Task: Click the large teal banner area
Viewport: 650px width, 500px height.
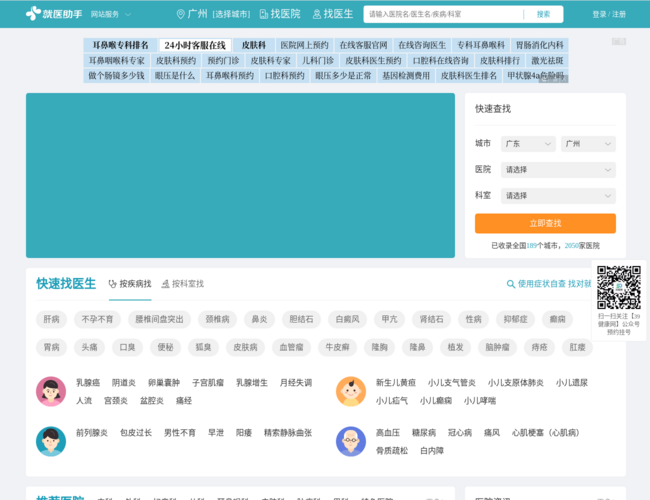Action: (240, 175)
